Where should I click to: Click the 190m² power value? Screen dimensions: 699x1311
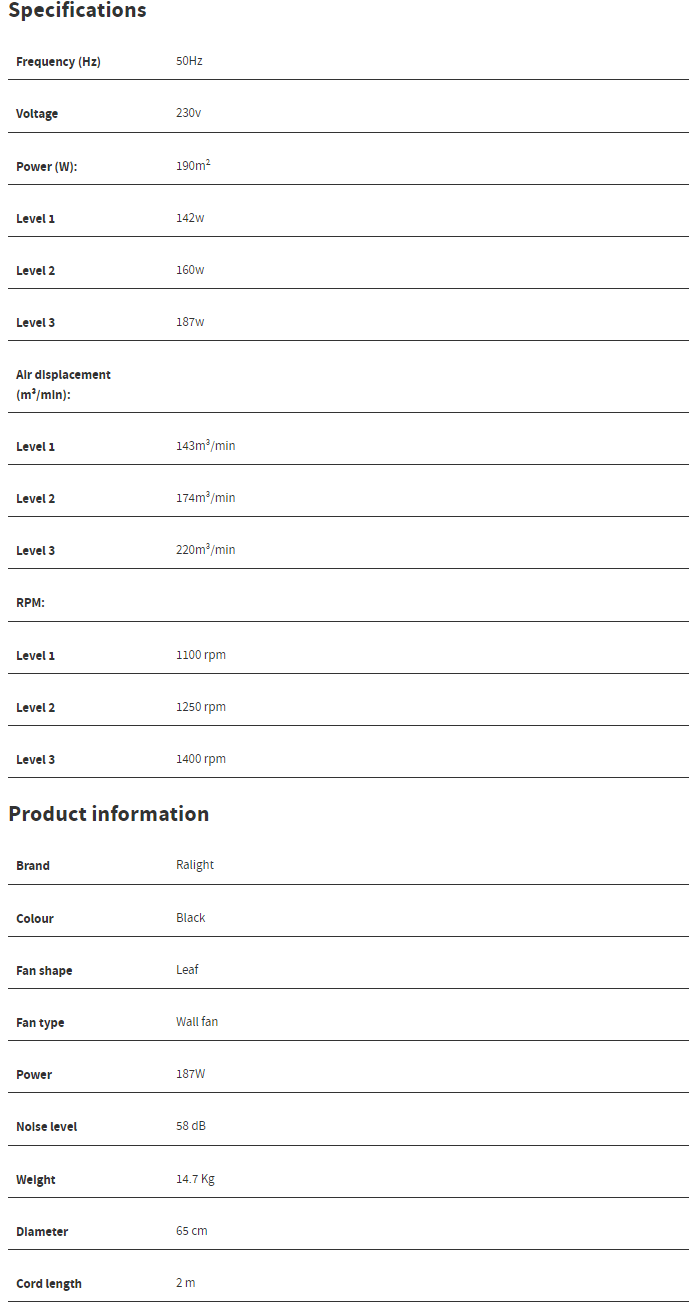[x=193, y=165]
